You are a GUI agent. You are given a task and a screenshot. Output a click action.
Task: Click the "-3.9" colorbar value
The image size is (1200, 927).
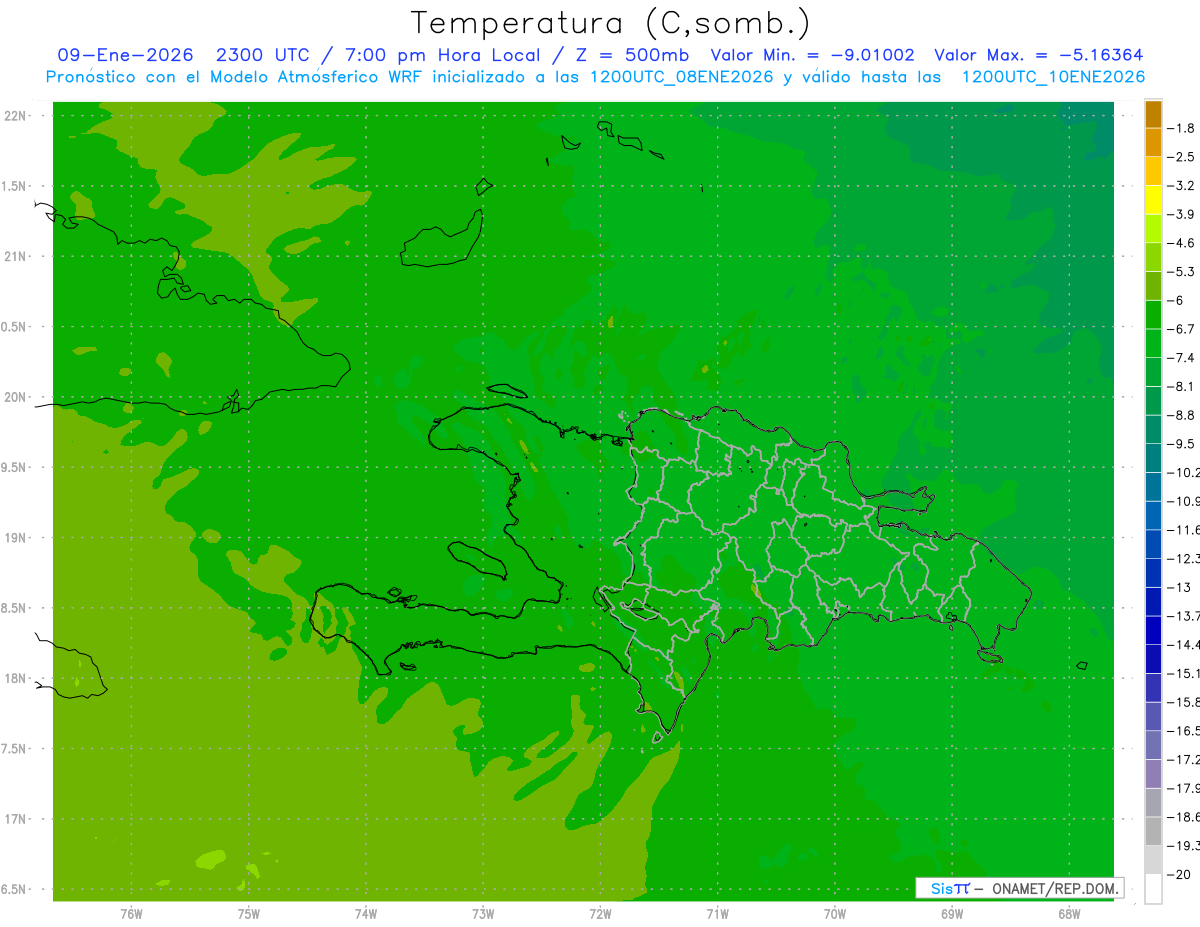1181,214
